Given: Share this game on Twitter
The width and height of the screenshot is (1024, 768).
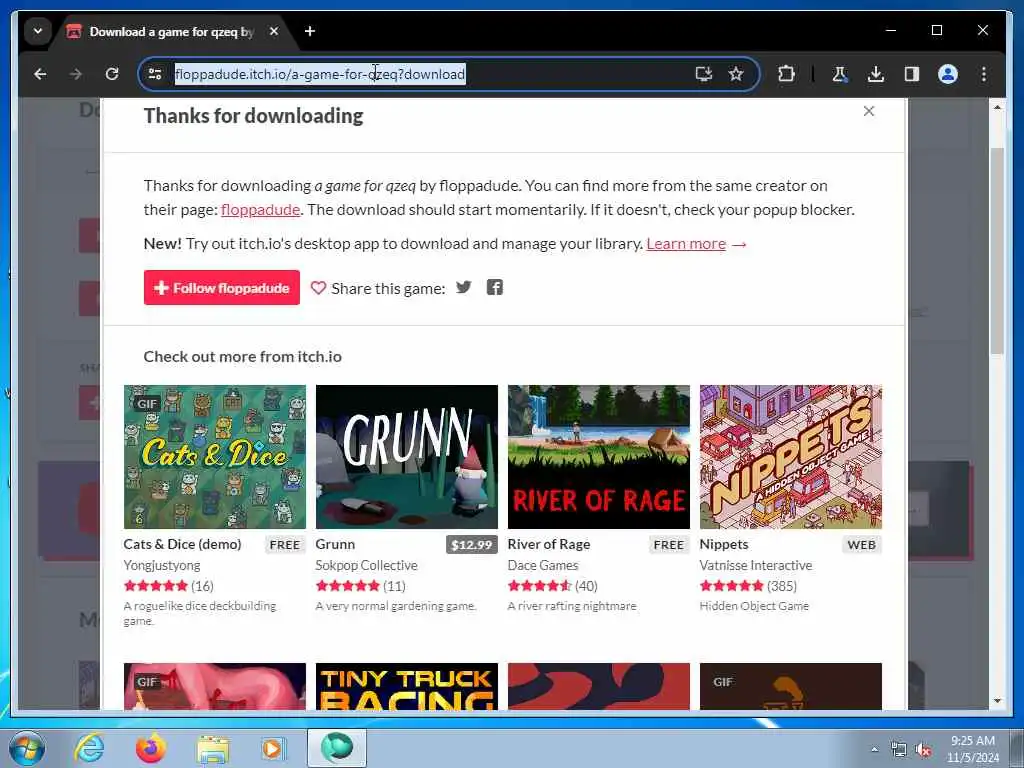Looking at the screenshot, I should (x=464, y=287).
